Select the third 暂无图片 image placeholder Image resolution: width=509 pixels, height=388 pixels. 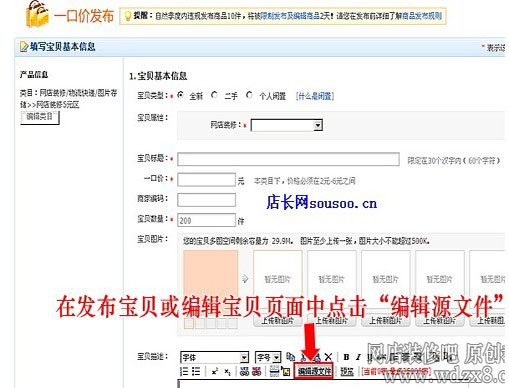point(386,279)
